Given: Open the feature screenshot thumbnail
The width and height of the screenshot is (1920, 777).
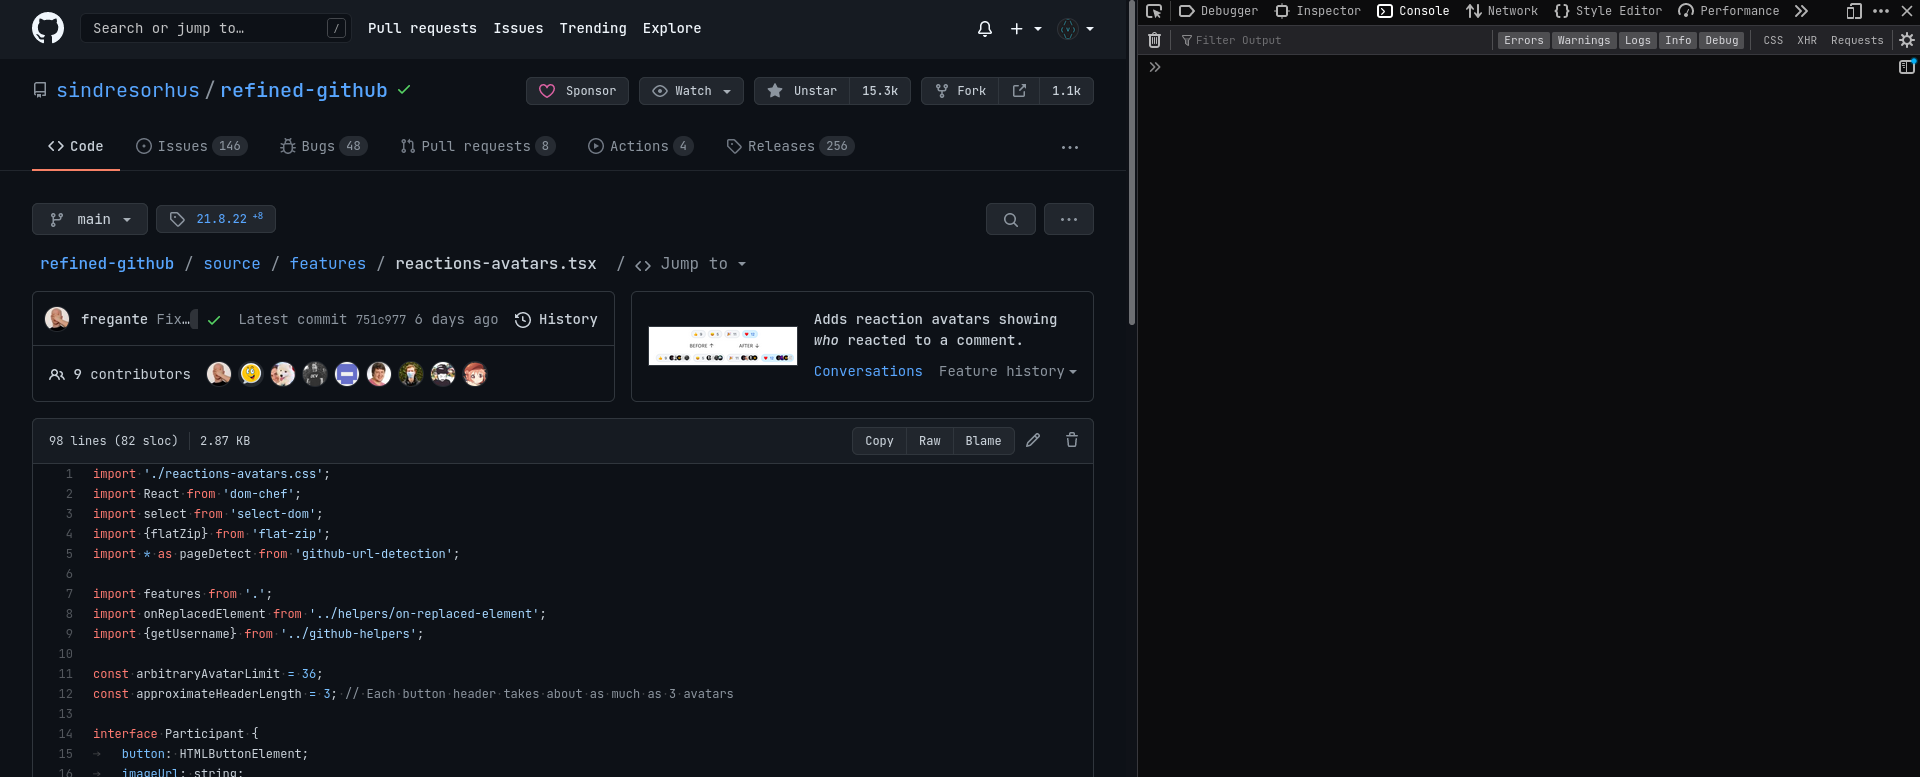Looking at the screenshot, I should click(x=723, y=346).
